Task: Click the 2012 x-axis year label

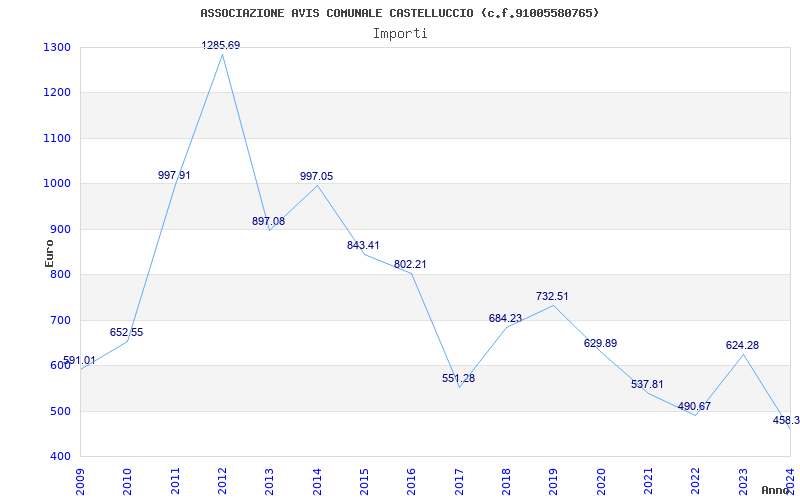Action: pyautogui.click(x=222, y=482)
